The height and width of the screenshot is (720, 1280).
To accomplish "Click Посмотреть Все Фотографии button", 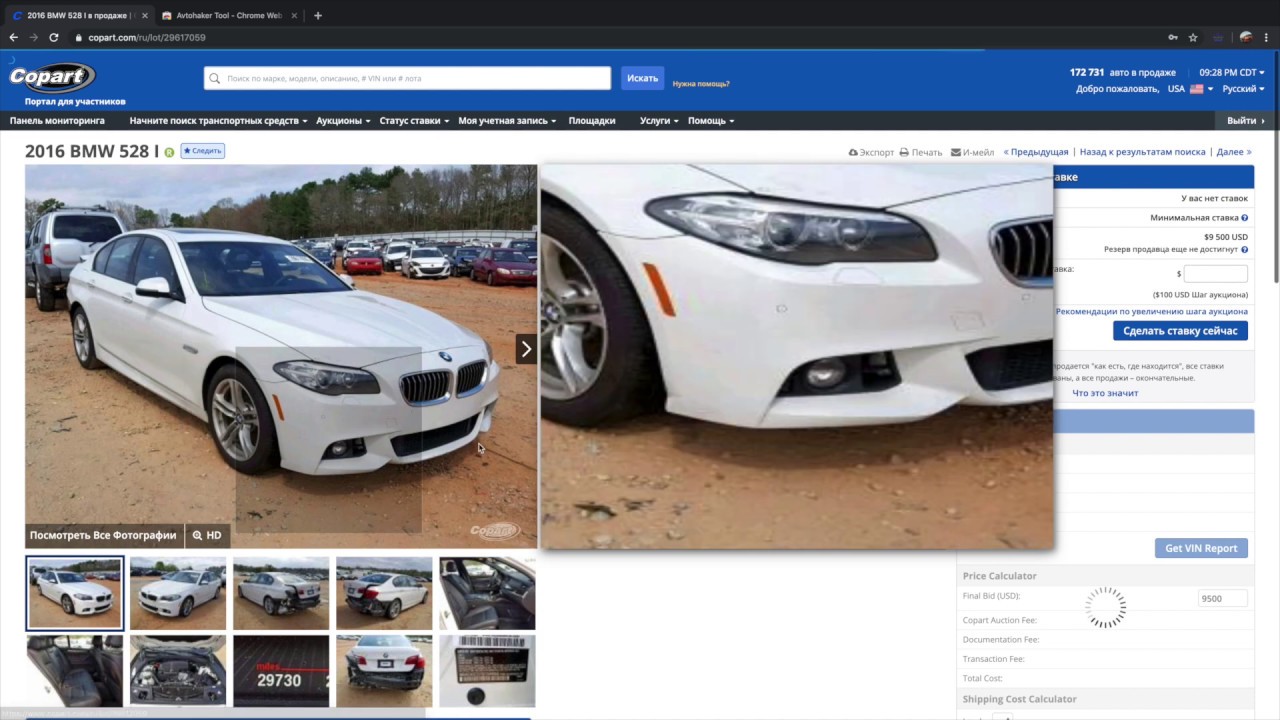I will click(x=103, y=535).
